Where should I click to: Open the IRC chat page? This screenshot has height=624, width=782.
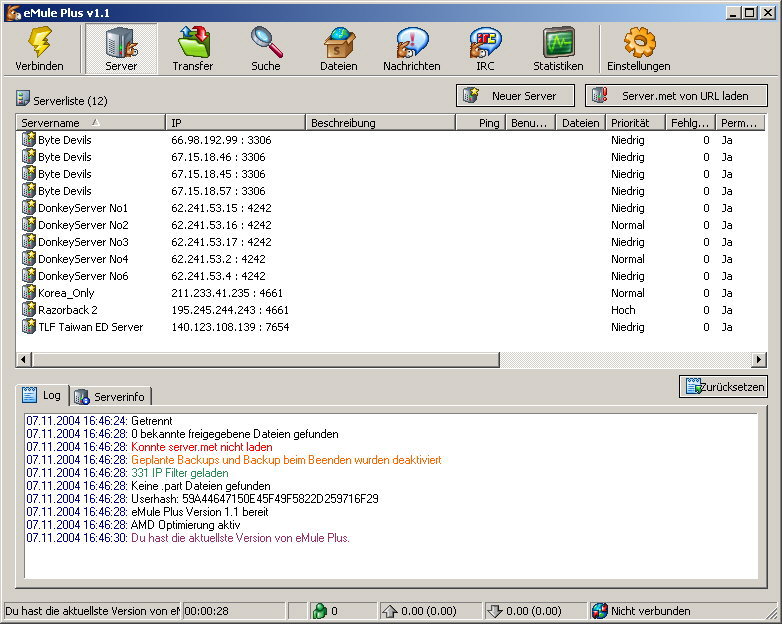pyautogui.click(x=485, y=49)
